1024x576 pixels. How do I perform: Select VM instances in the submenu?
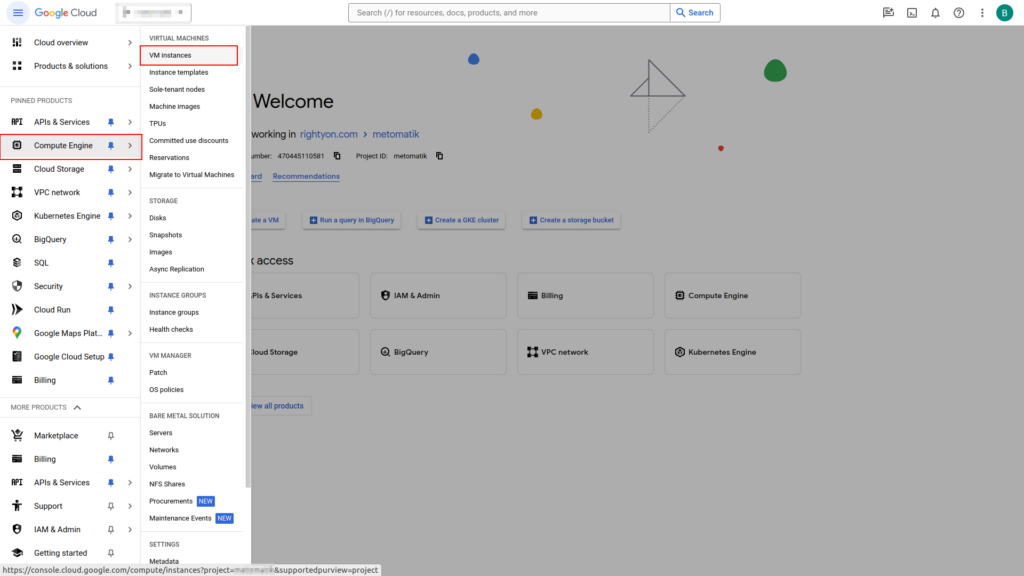click(170, 55)
